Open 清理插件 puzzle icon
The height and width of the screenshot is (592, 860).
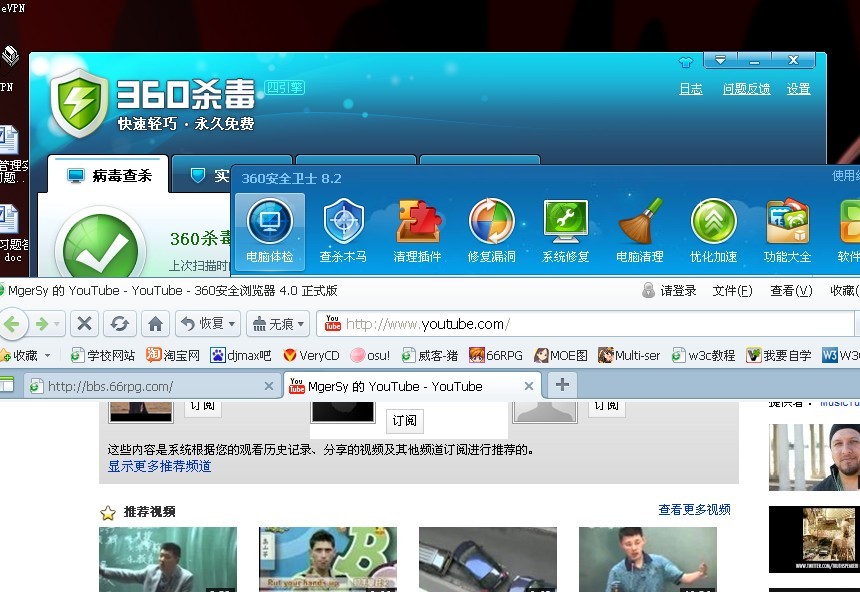417,232
